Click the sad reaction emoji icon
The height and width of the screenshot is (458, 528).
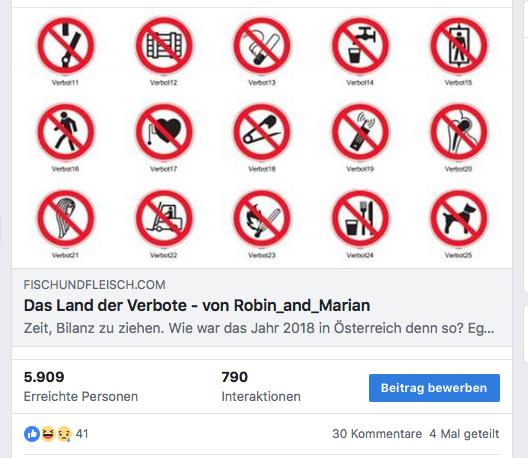tap(64, 434)
